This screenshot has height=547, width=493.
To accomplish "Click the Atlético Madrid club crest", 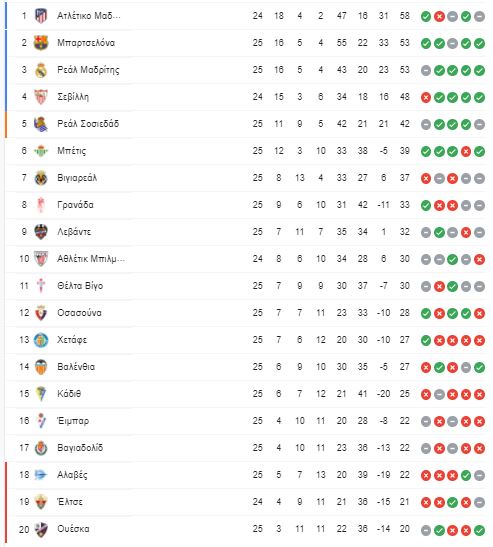I will tap(41, 16).
